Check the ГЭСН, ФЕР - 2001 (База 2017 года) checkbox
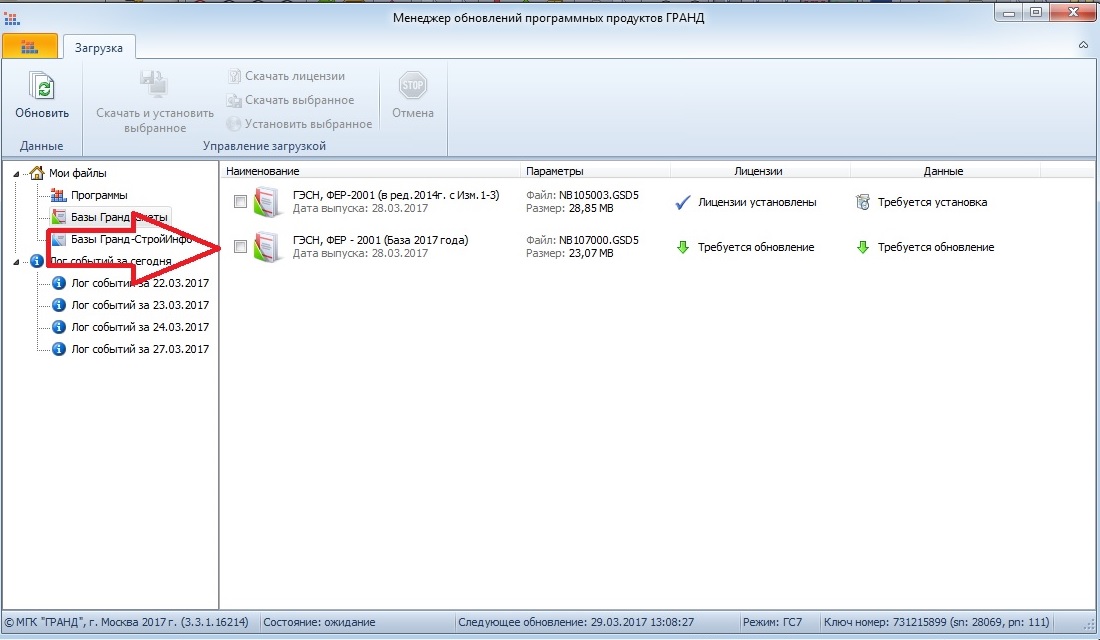This screenshot has height=640, width=1100. [x=240, y=246]
